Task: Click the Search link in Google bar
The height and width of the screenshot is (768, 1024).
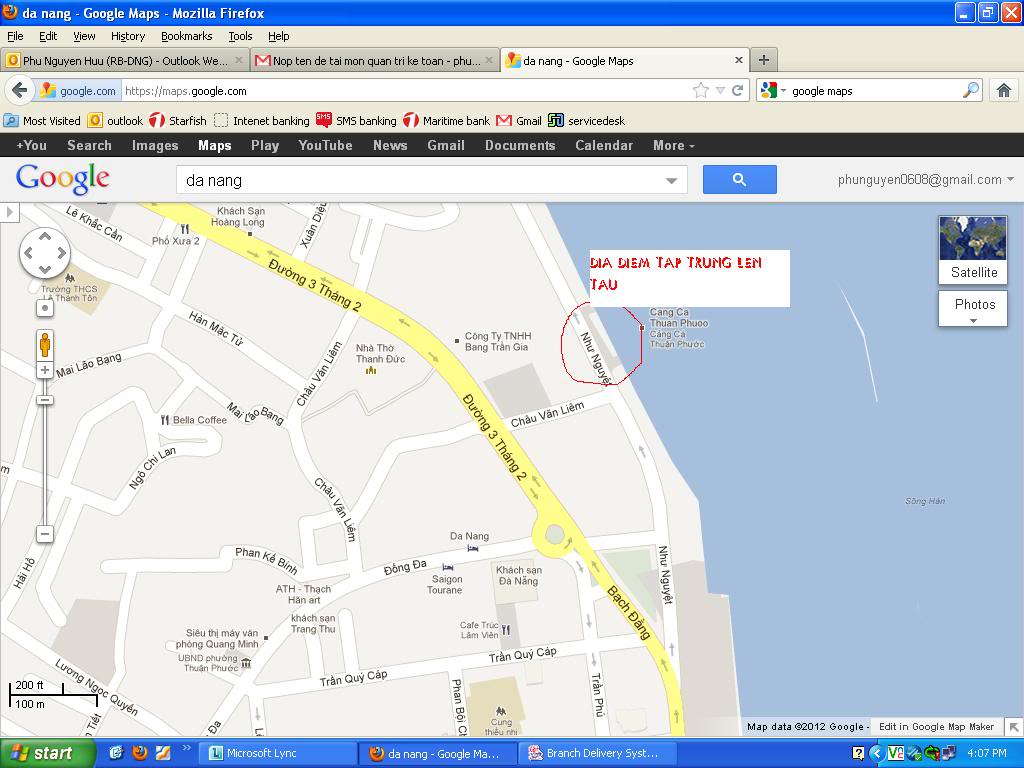Action: coord(89,145)
